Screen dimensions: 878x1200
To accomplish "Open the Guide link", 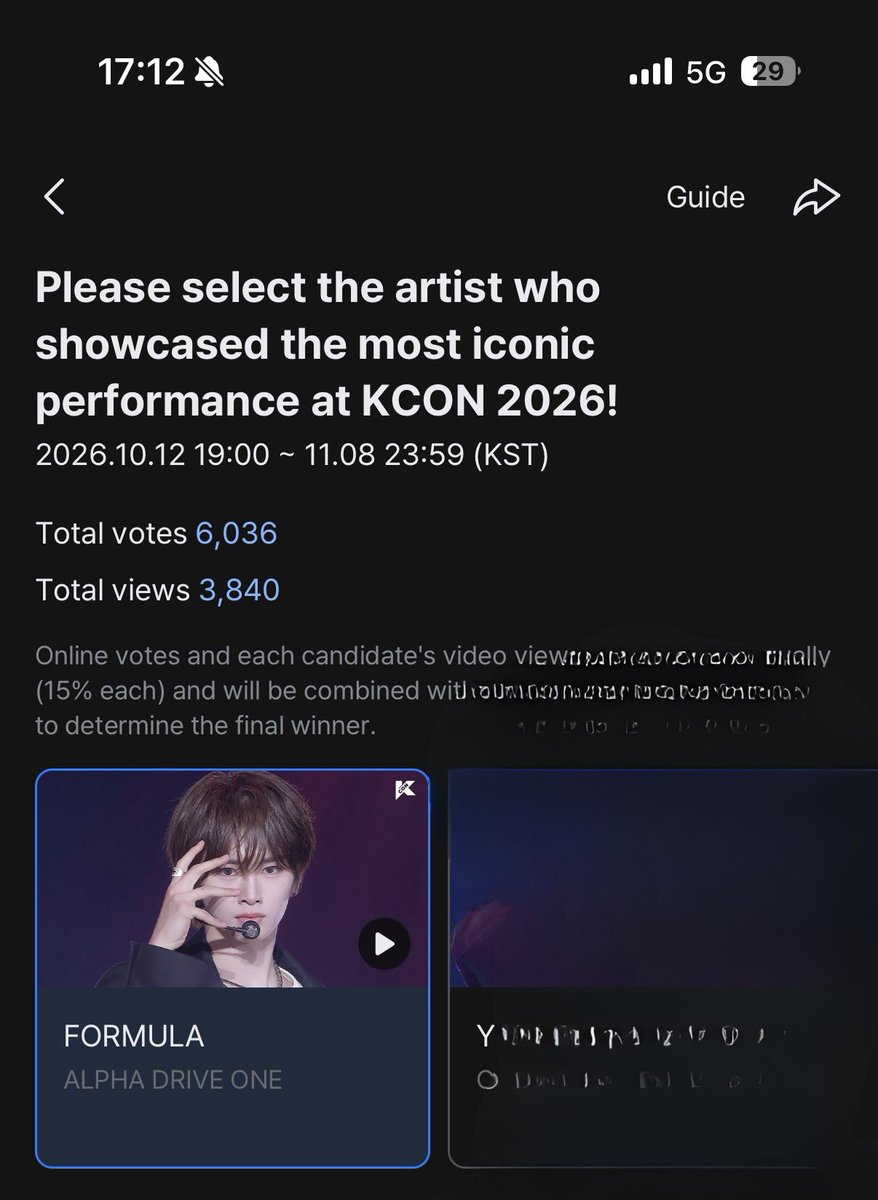I will tap(705, 197).
